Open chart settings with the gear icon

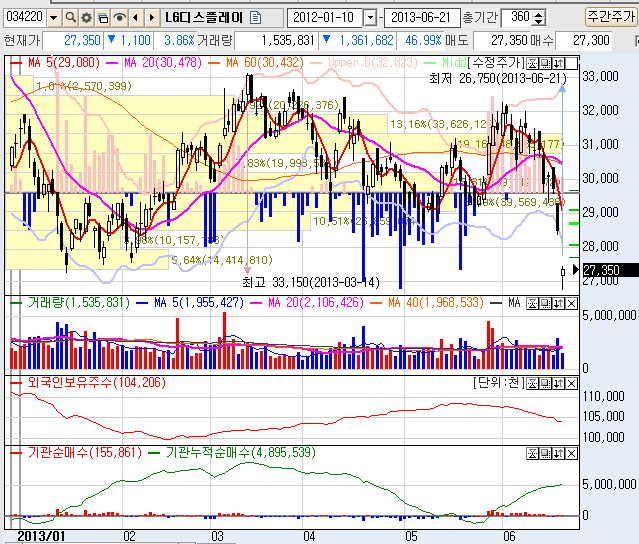(x=86, y=18)
